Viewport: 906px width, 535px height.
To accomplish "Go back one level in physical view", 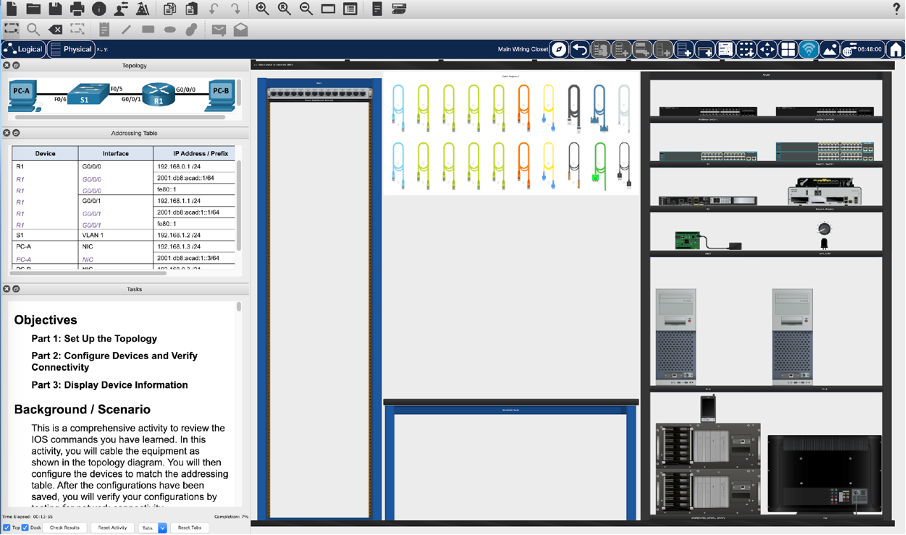I will [x=580, y=50].
